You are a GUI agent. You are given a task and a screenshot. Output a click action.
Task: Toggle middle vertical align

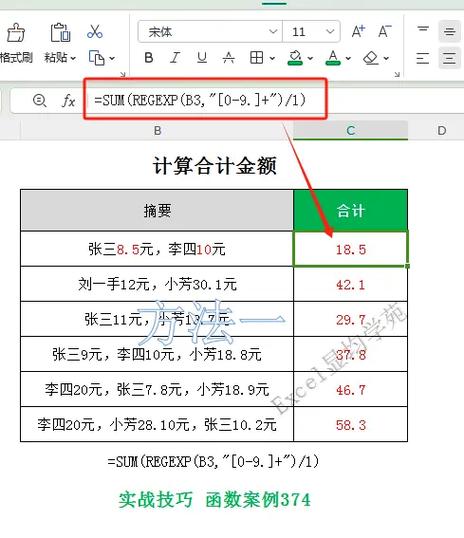tap(449, 32)
